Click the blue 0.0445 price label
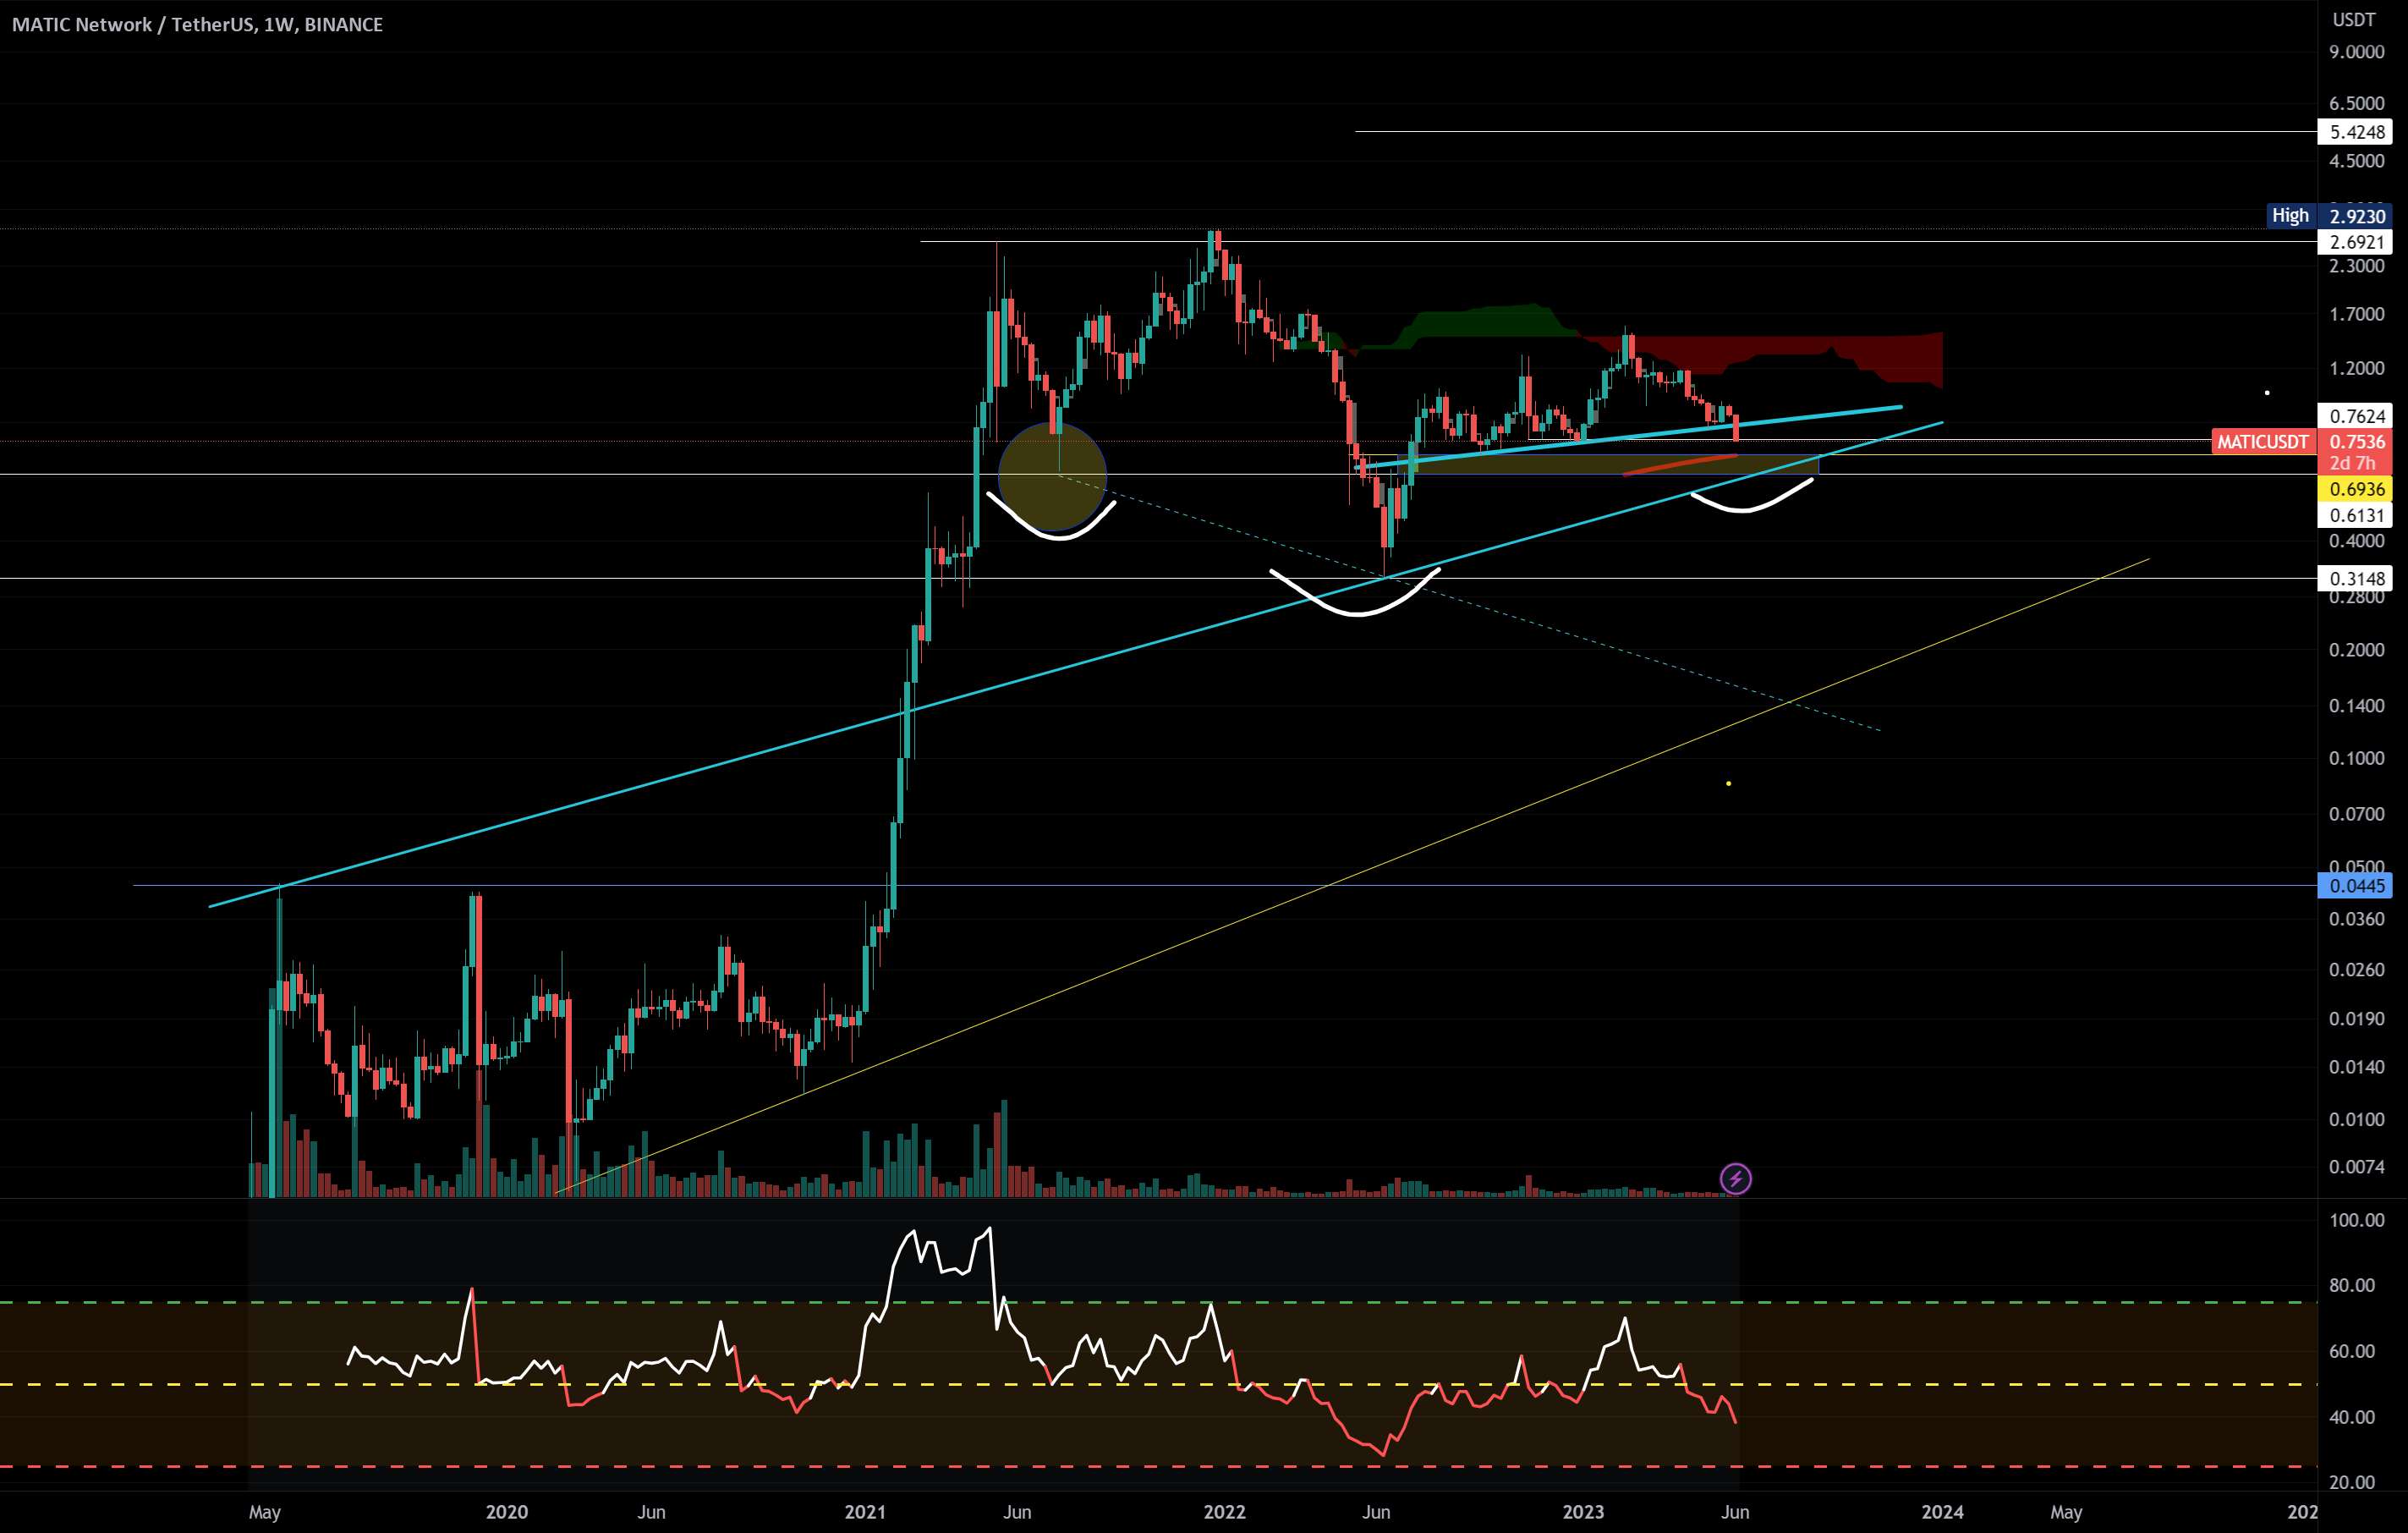This screenshot has width=2408, height=1533. [2356, 886]
